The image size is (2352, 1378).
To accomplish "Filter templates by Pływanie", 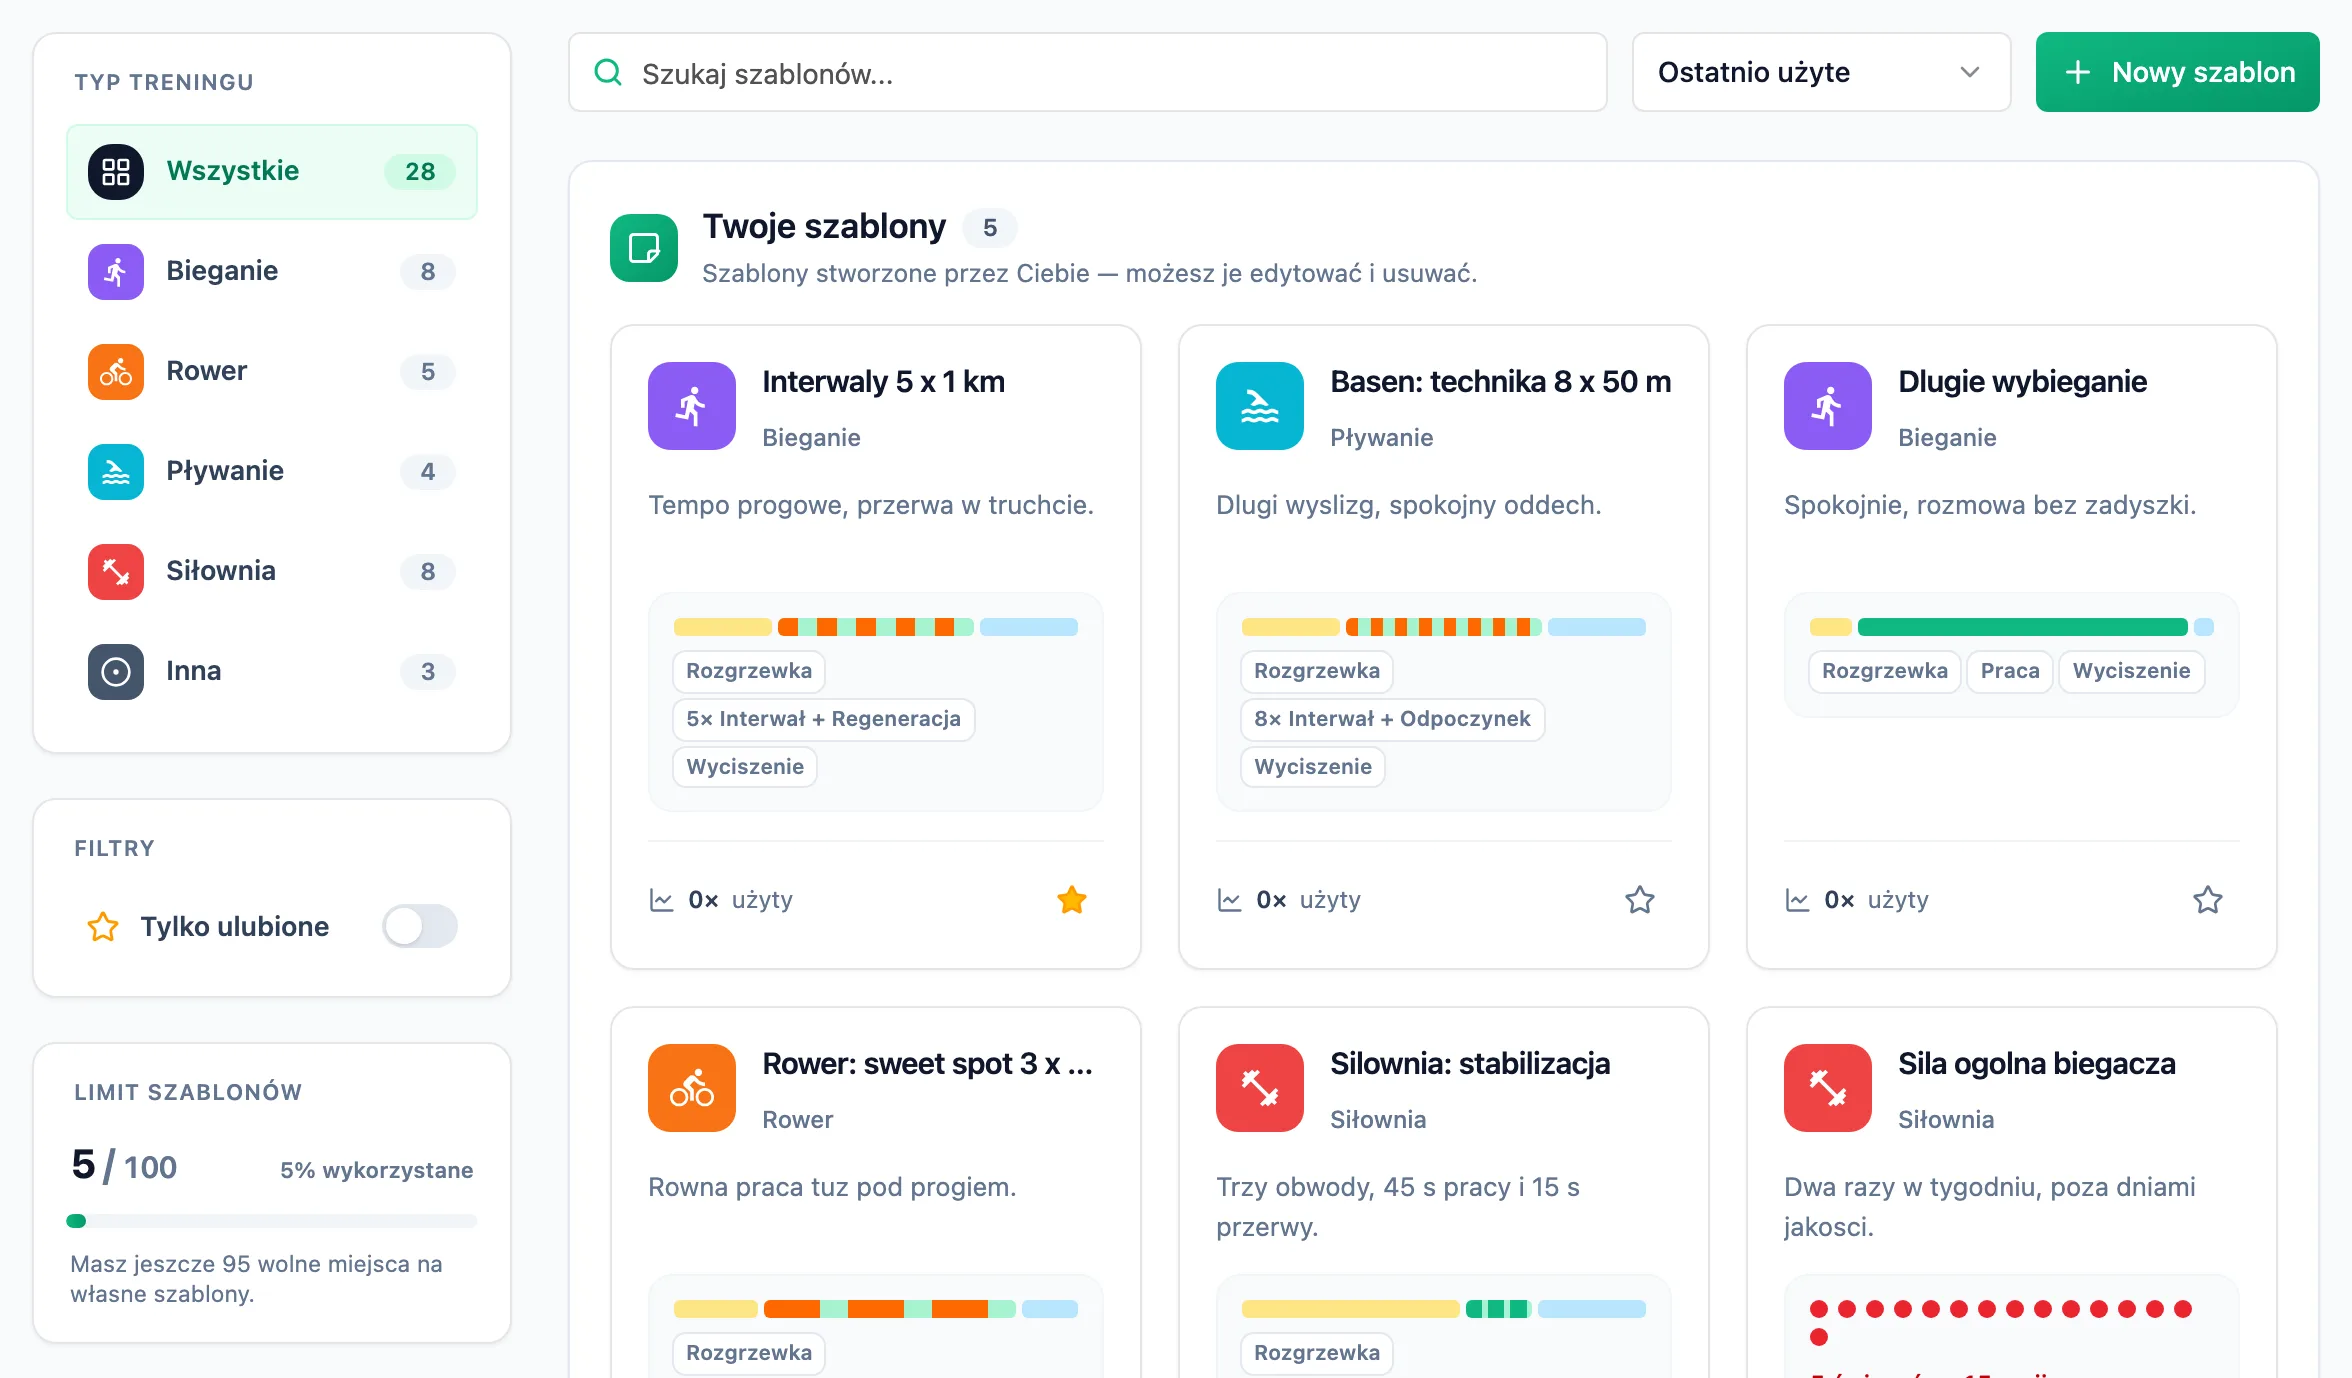I will tap(272, 472).
